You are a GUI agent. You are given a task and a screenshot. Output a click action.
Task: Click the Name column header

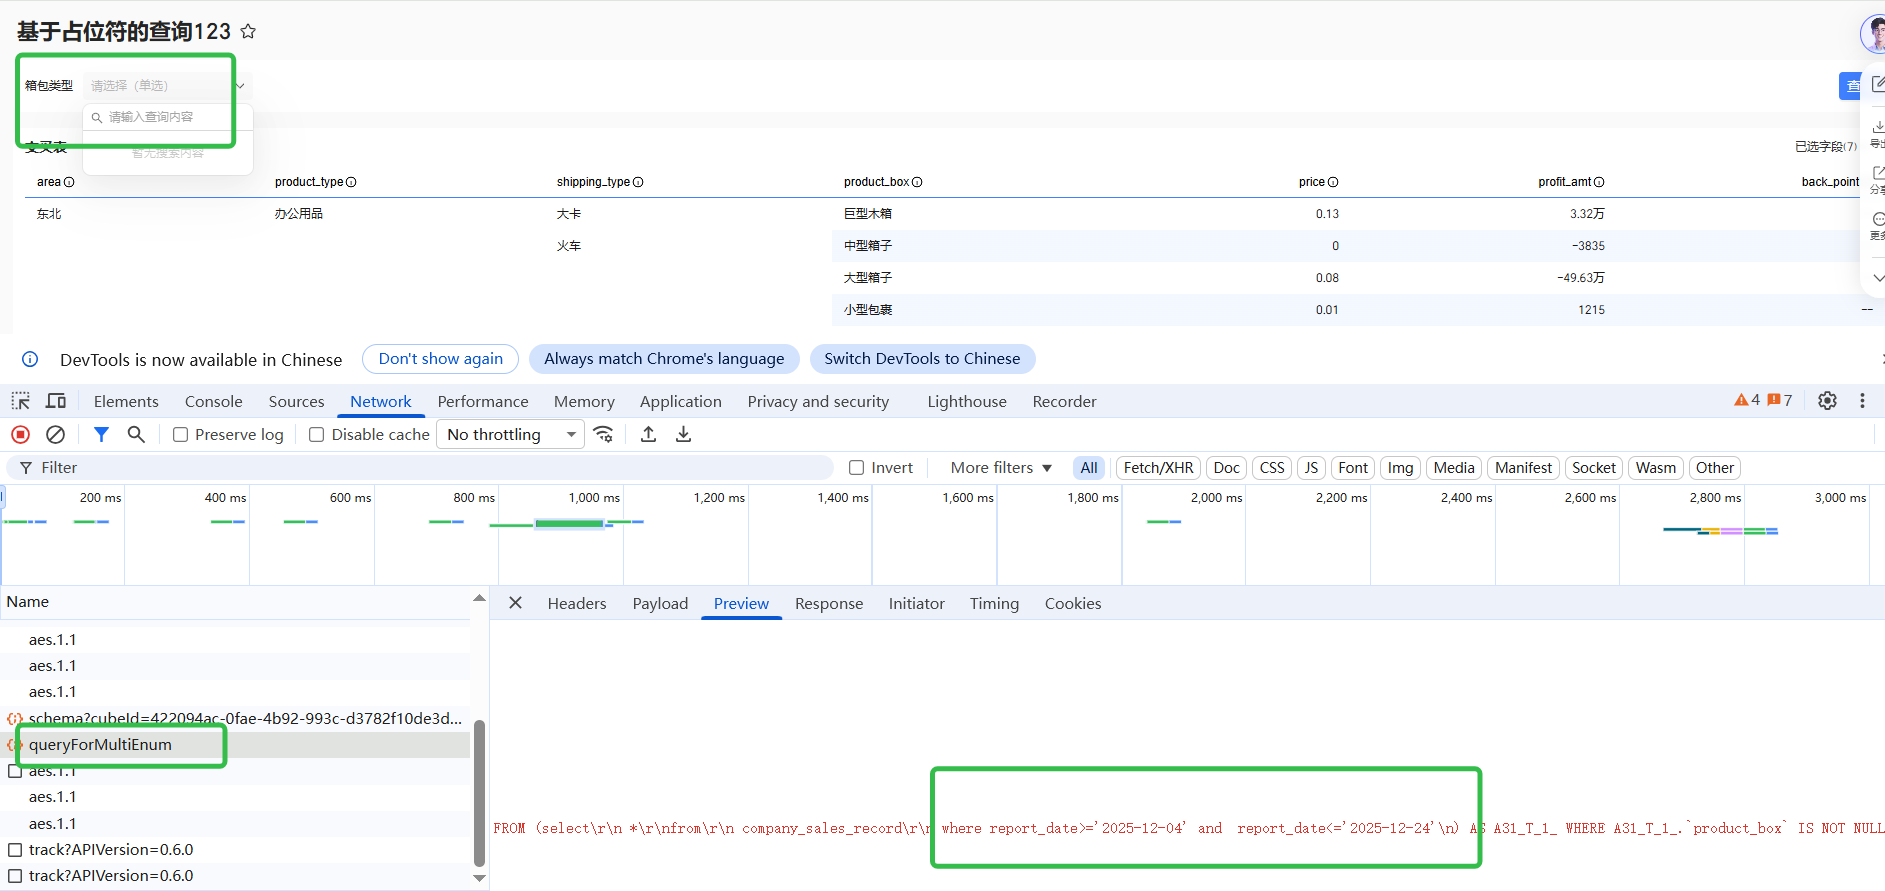[x=235, y=602]
